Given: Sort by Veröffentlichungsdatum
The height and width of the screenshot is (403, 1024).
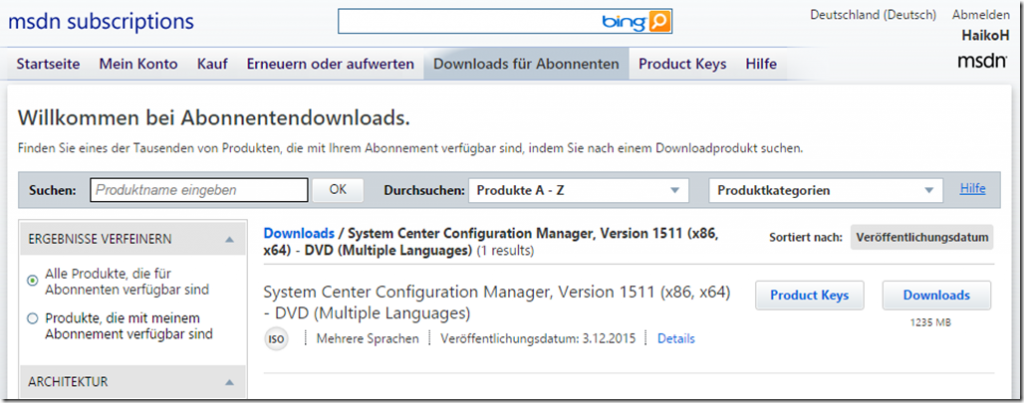Looking at the screenshot, I should point(922,237).
